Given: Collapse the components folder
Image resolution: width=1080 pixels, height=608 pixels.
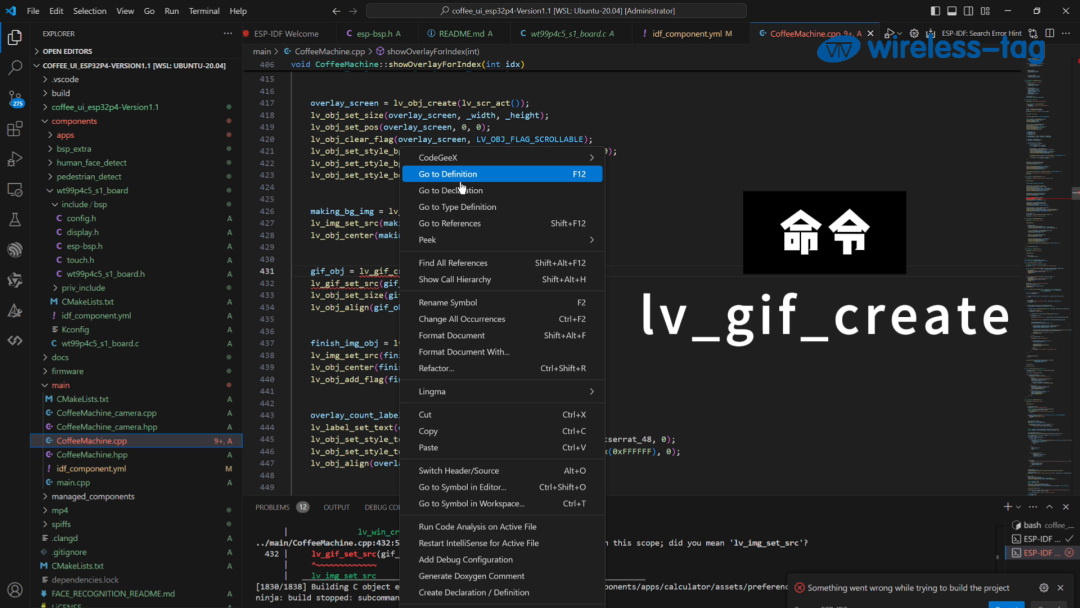Looking at the screenshot, I should [74, 121].
